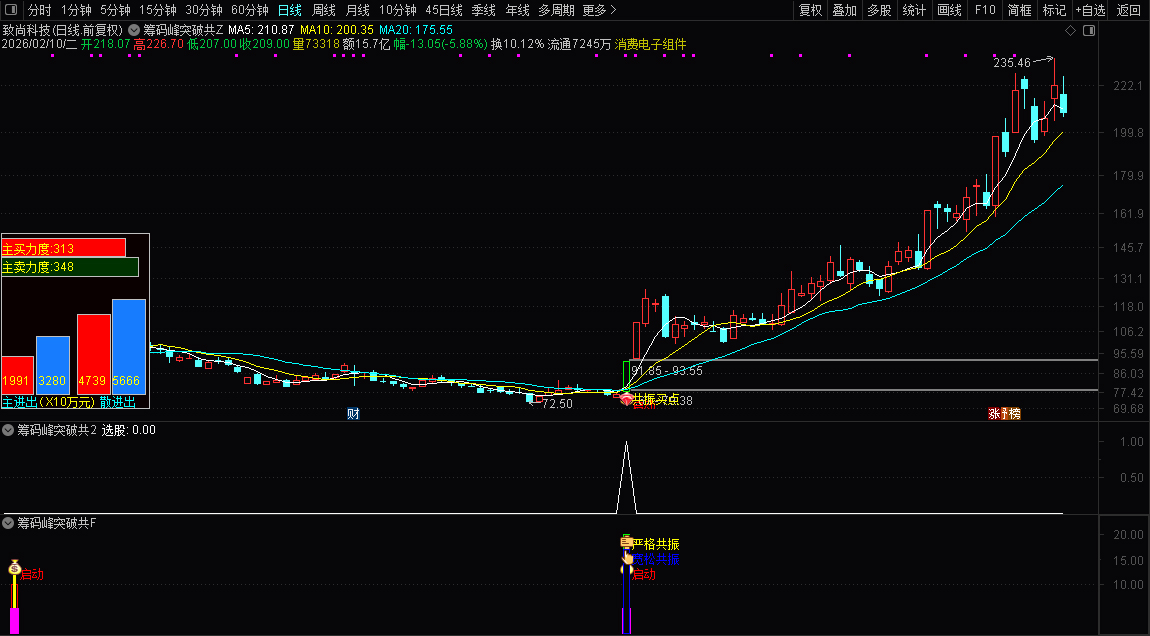Select the 周线 weekly period tab
Image resolution: width=1150 pixels, height=636 pixels.
click(x=323, y=10)
